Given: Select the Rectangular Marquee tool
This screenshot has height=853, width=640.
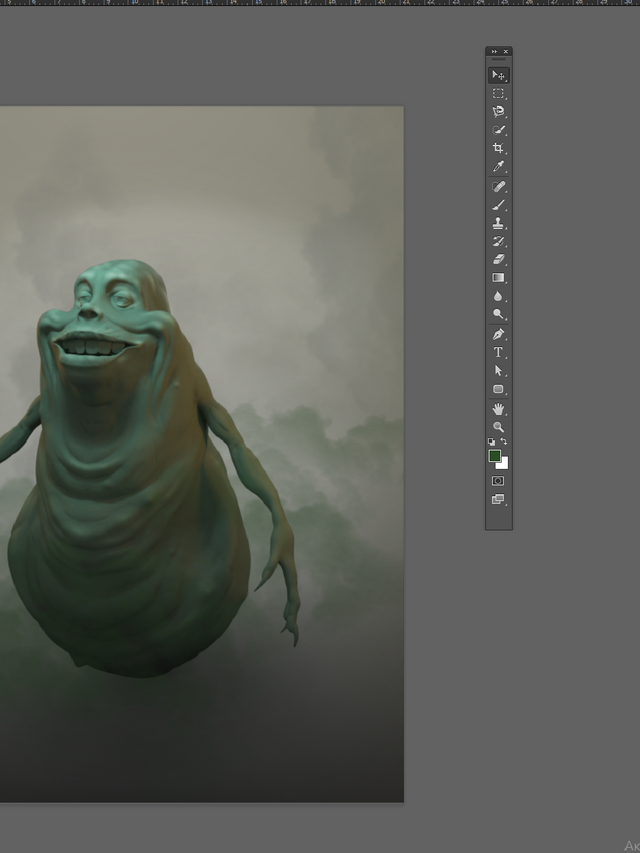Looking at the screenshot, I should click(499, 94).
